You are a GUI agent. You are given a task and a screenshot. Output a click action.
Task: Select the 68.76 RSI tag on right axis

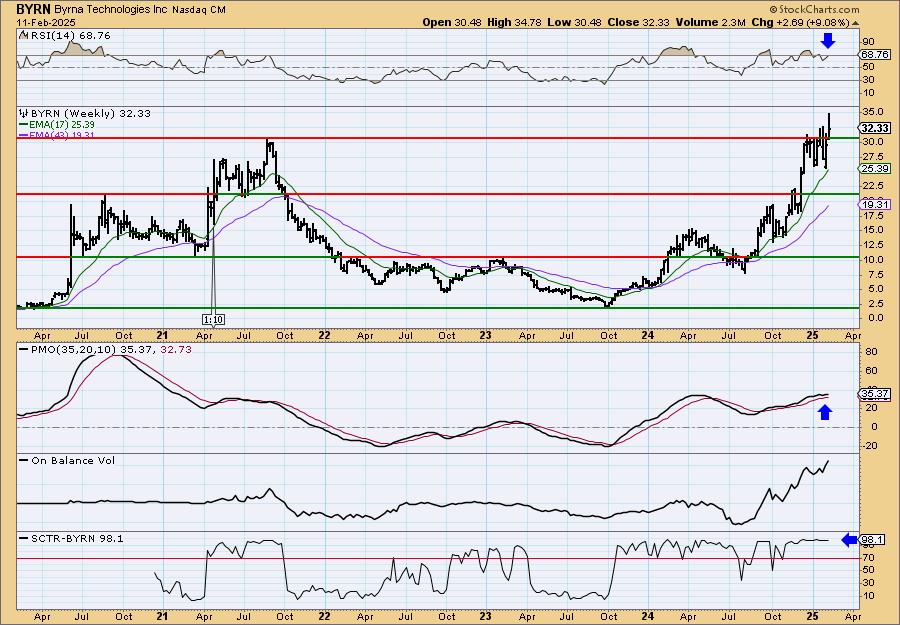click(875, 55)
